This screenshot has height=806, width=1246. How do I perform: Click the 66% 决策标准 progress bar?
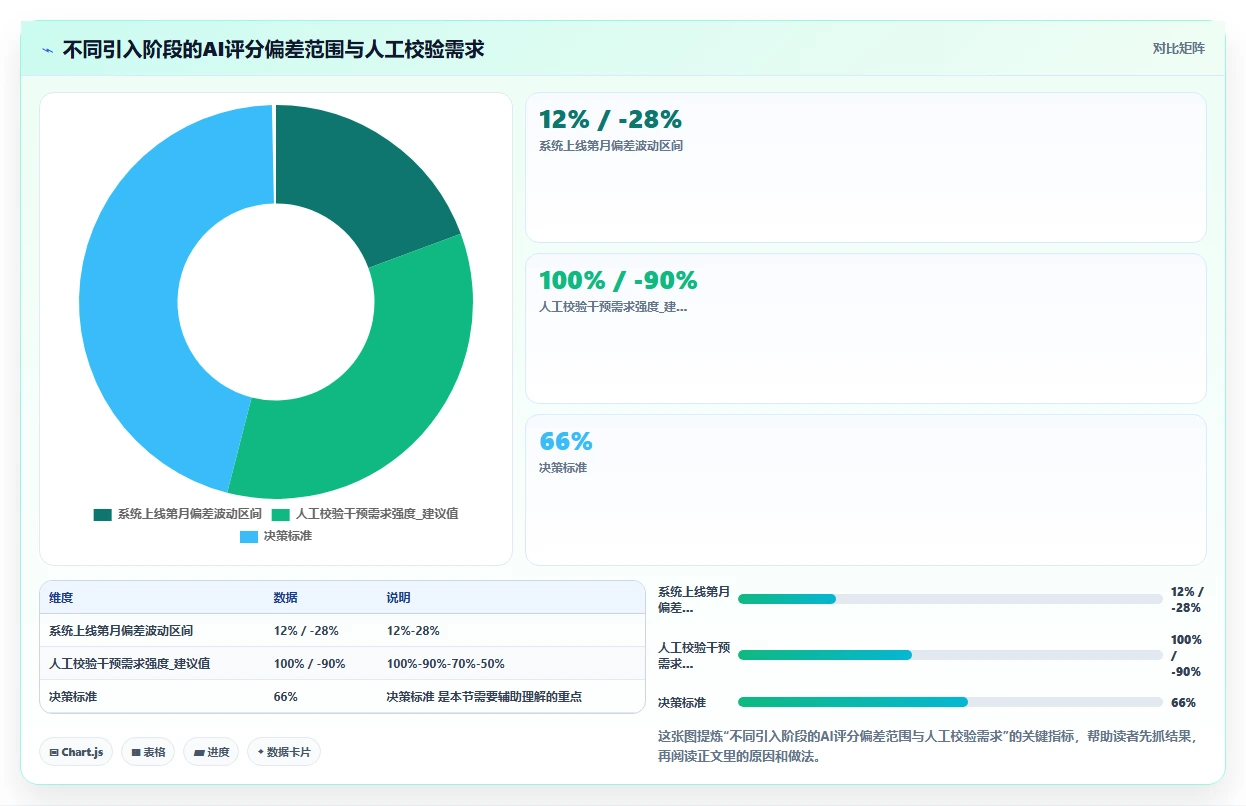click(950, 702)
